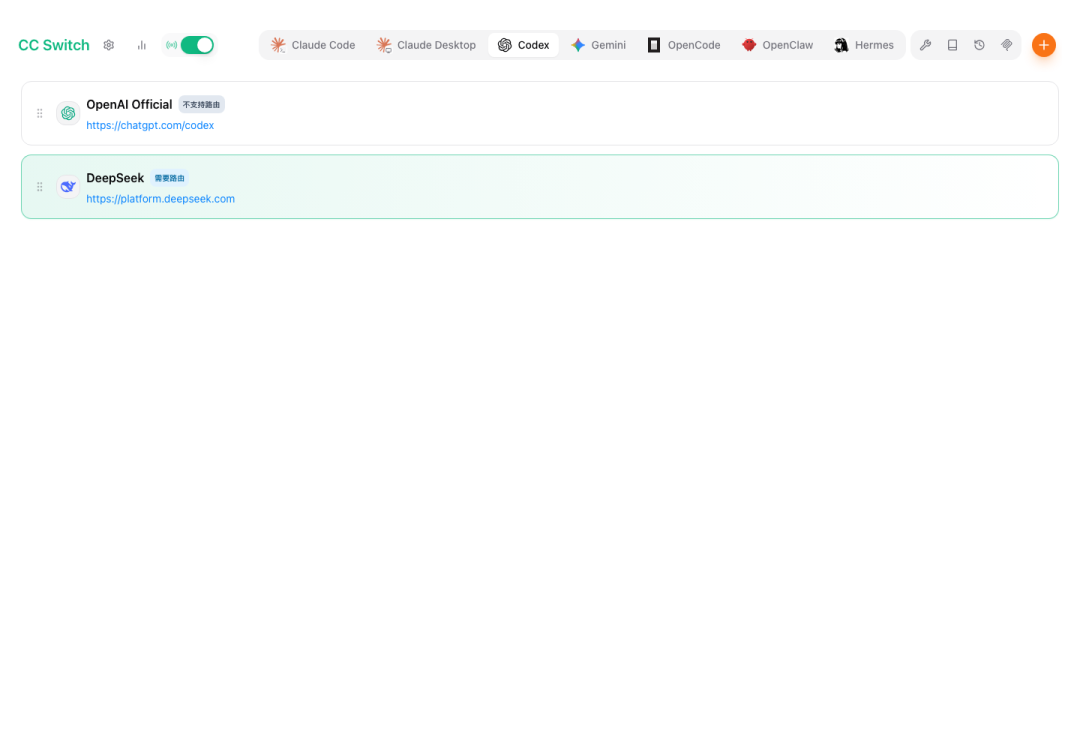Click the orange plus add provider button
This screenshot has width=1080, height=750.
click(1044, 45)
